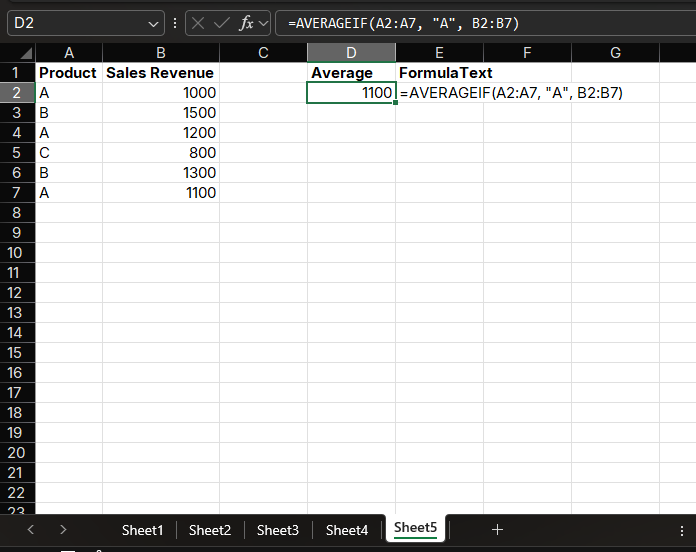696x552 pixels.
Task: Select row 2 header
Action: (17, 93)
